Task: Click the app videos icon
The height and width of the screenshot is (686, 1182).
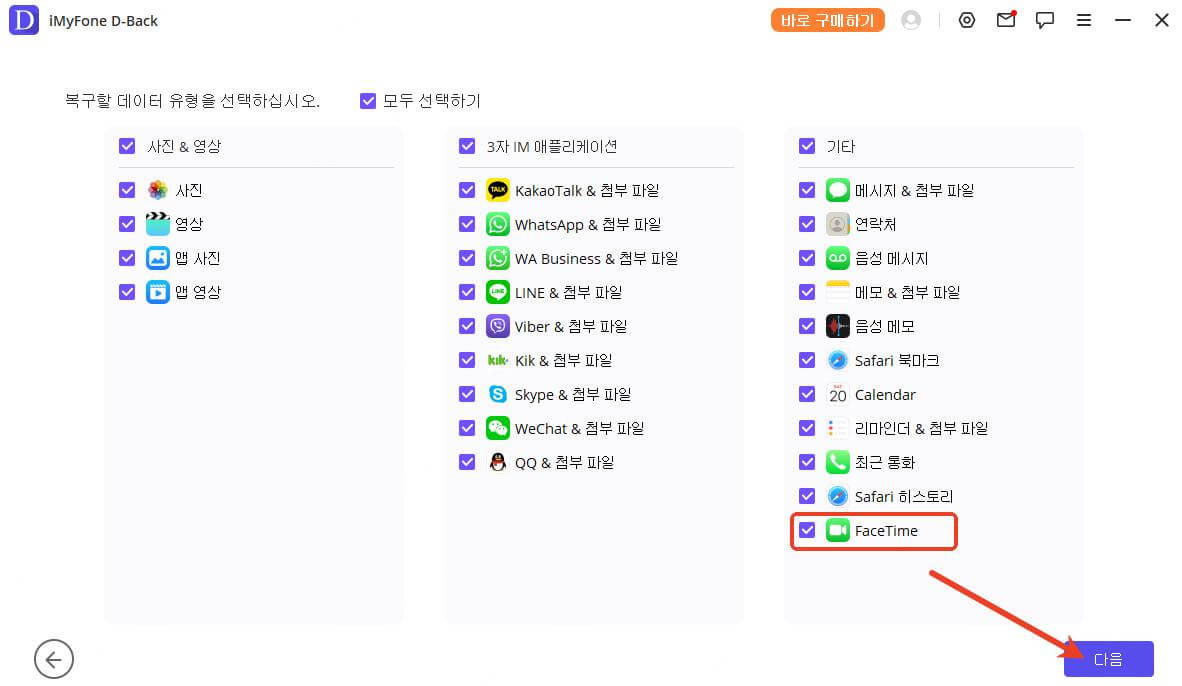Action: click(158, 292)
